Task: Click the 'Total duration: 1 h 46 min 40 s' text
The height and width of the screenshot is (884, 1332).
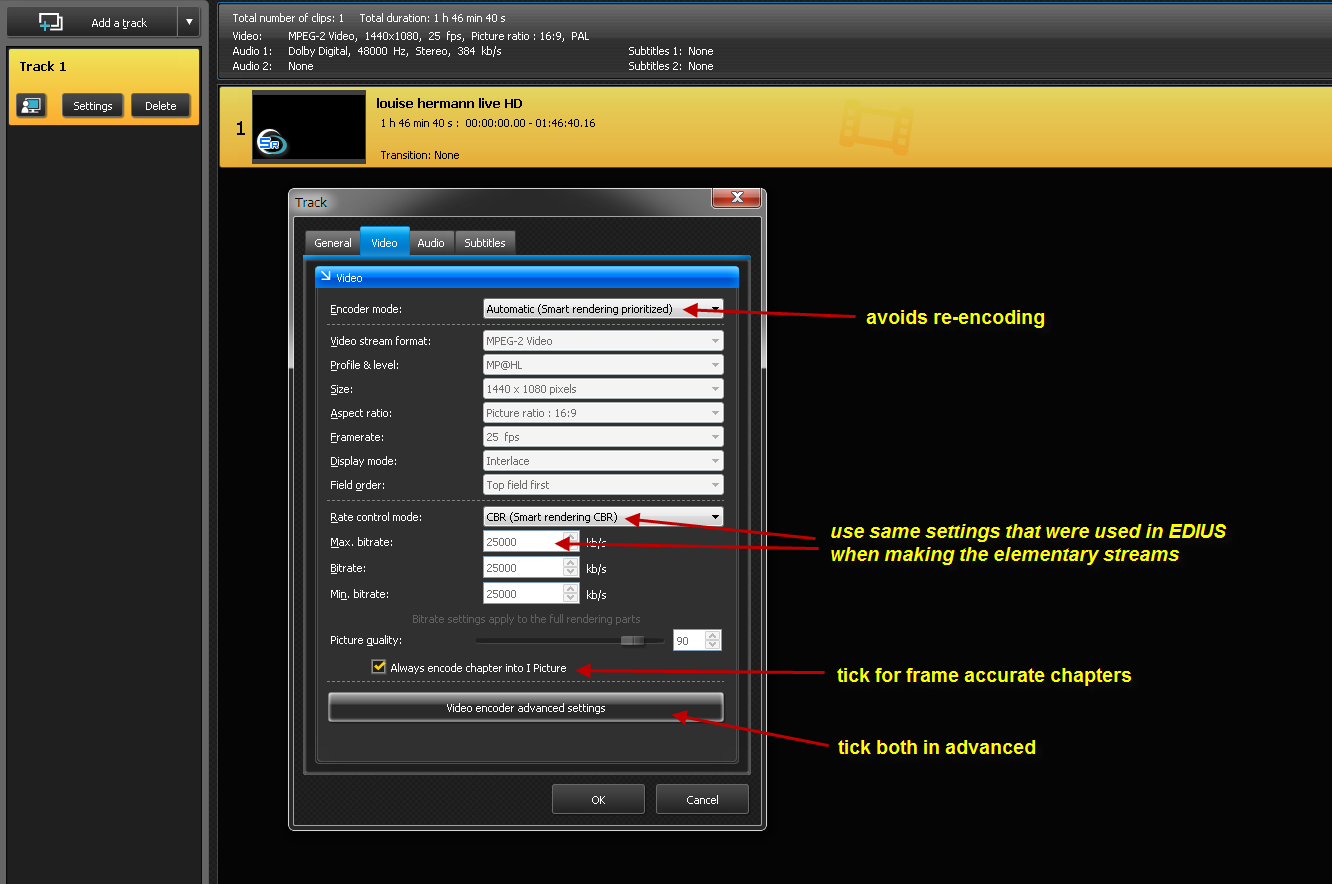Action: tap(430, 18)
